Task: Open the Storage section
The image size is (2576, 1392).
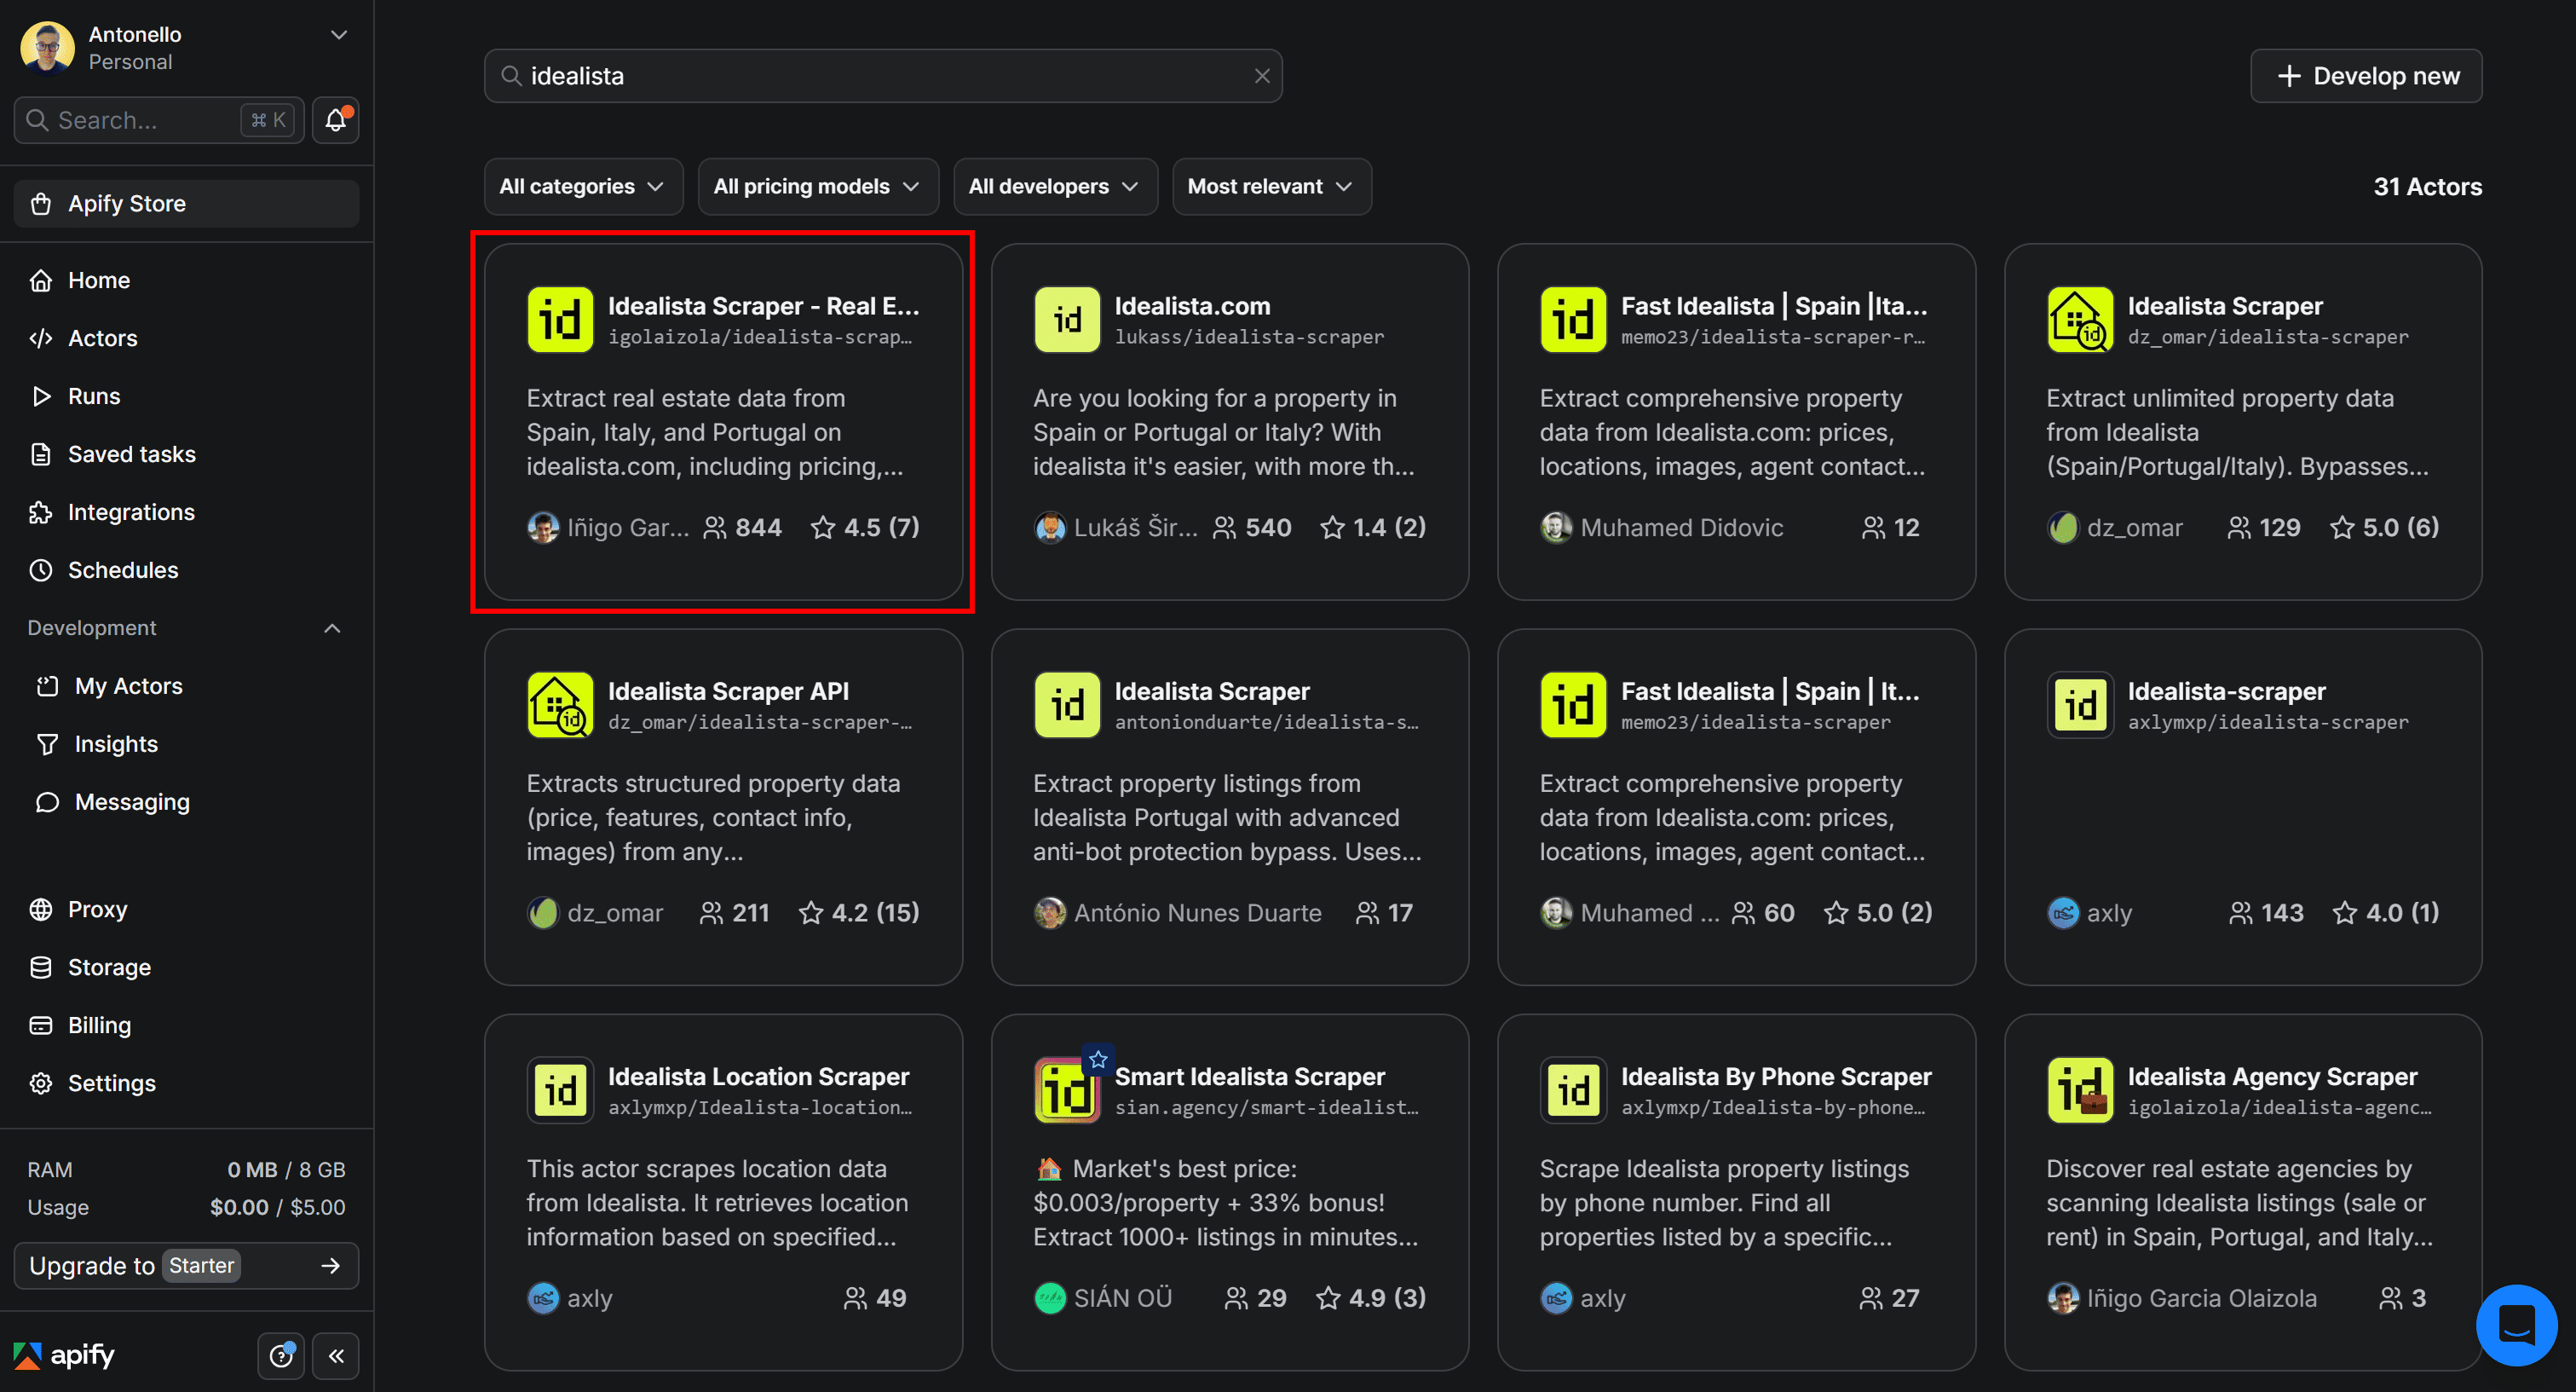Action: 107,967
